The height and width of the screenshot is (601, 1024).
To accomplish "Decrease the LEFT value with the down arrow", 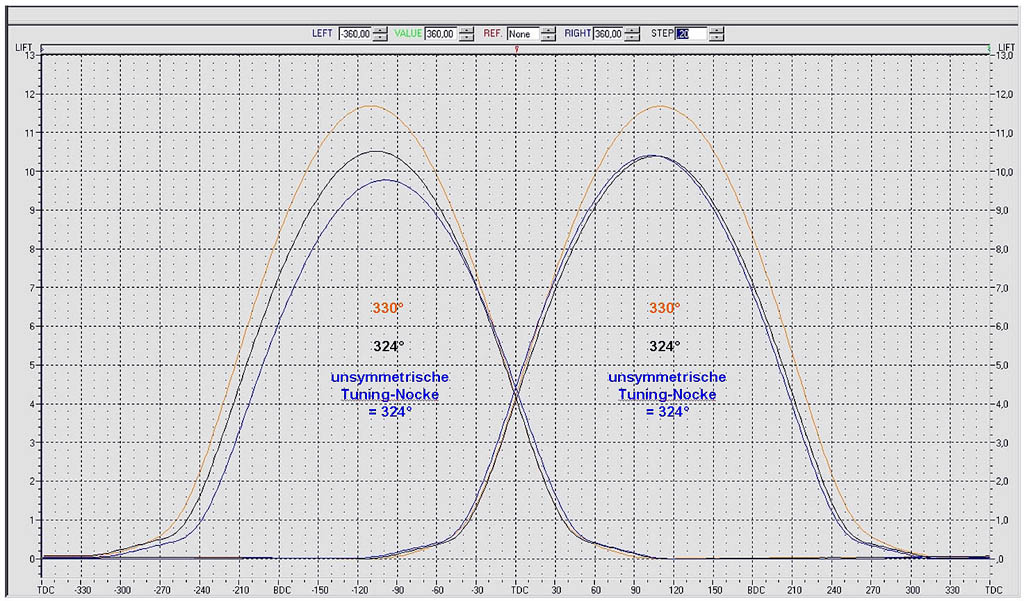I will pyautogui.click(x=380, y=37).
